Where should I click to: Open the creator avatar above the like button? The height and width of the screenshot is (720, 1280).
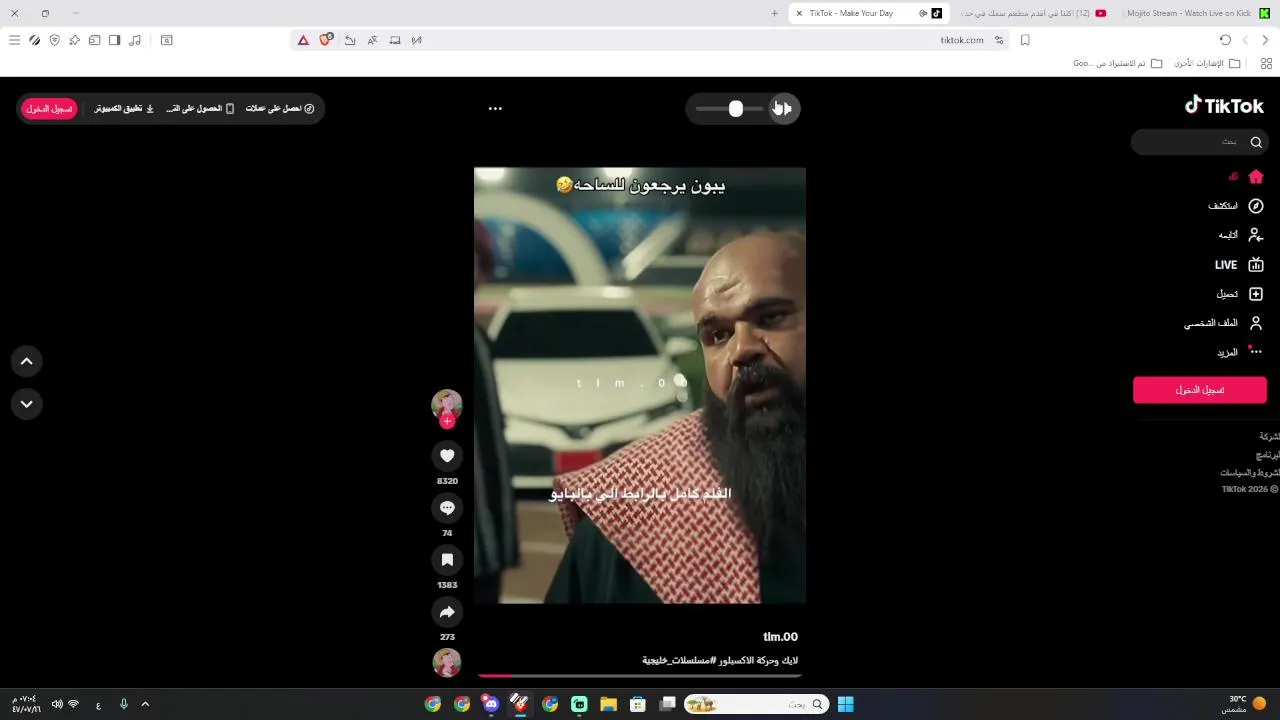click(447, 404)
